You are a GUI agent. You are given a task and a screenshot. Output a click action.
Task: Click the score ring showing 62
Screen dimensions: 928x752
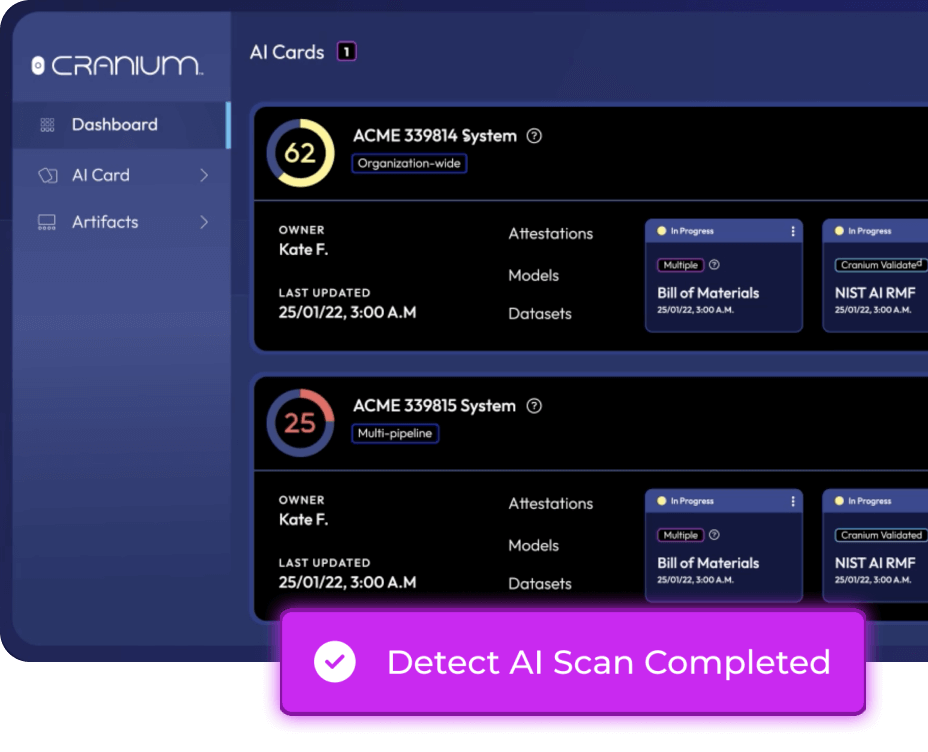pos(299,151)
